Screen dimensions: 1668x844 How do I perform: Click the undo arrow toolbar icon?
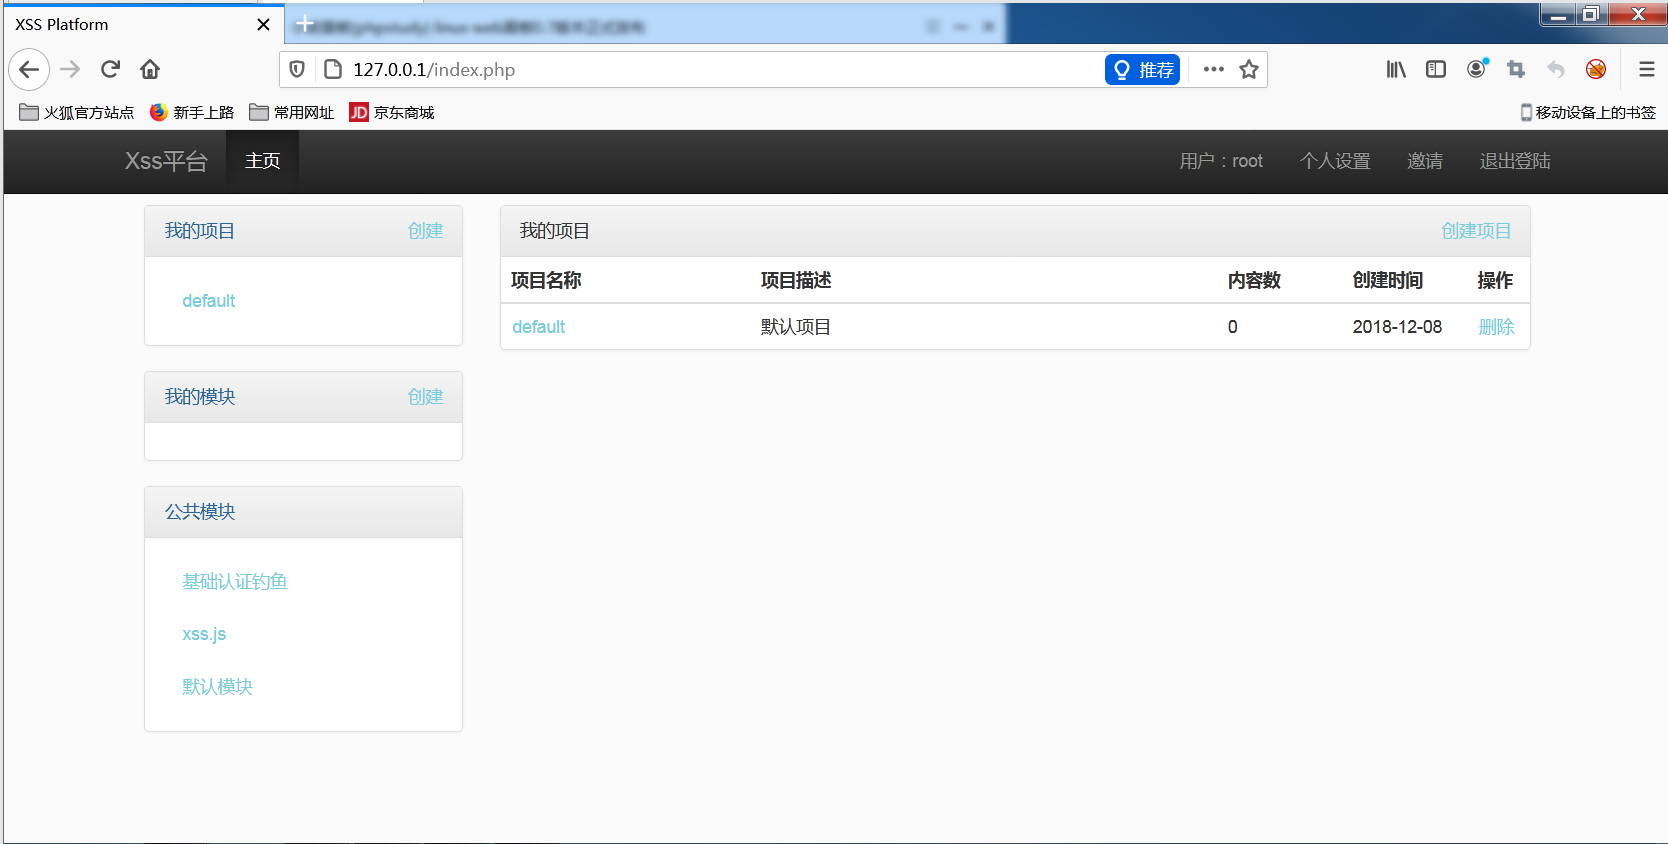pos(1556,69)
